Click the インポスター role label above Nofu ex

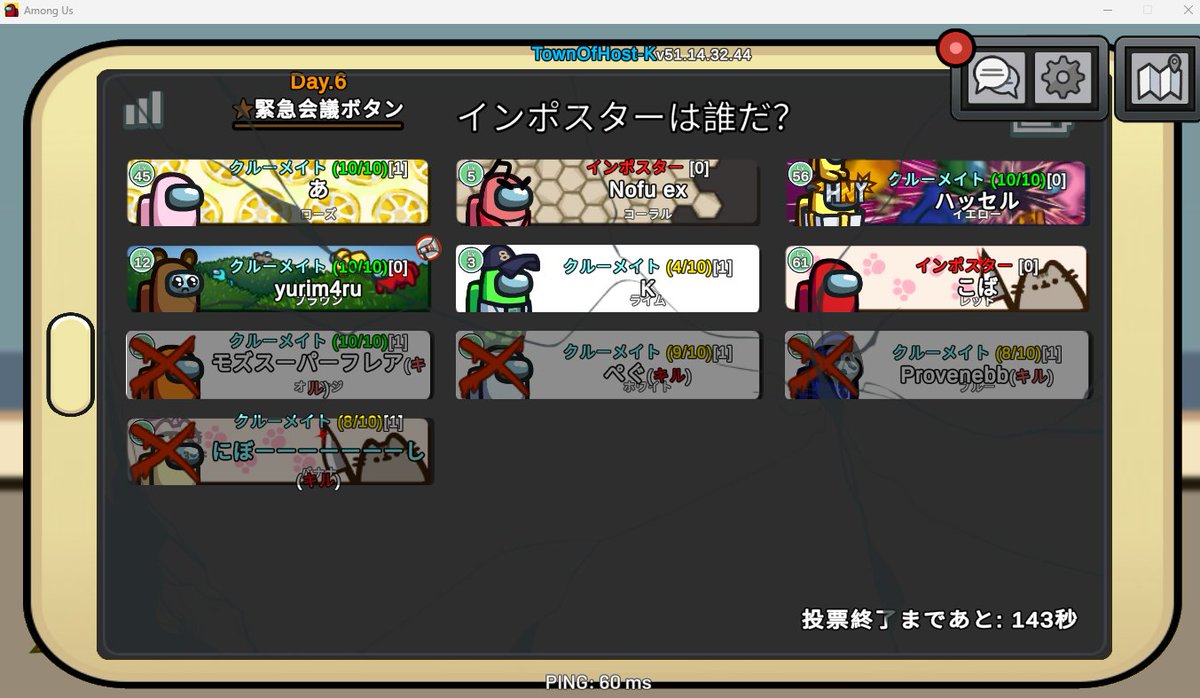point(635,168)
